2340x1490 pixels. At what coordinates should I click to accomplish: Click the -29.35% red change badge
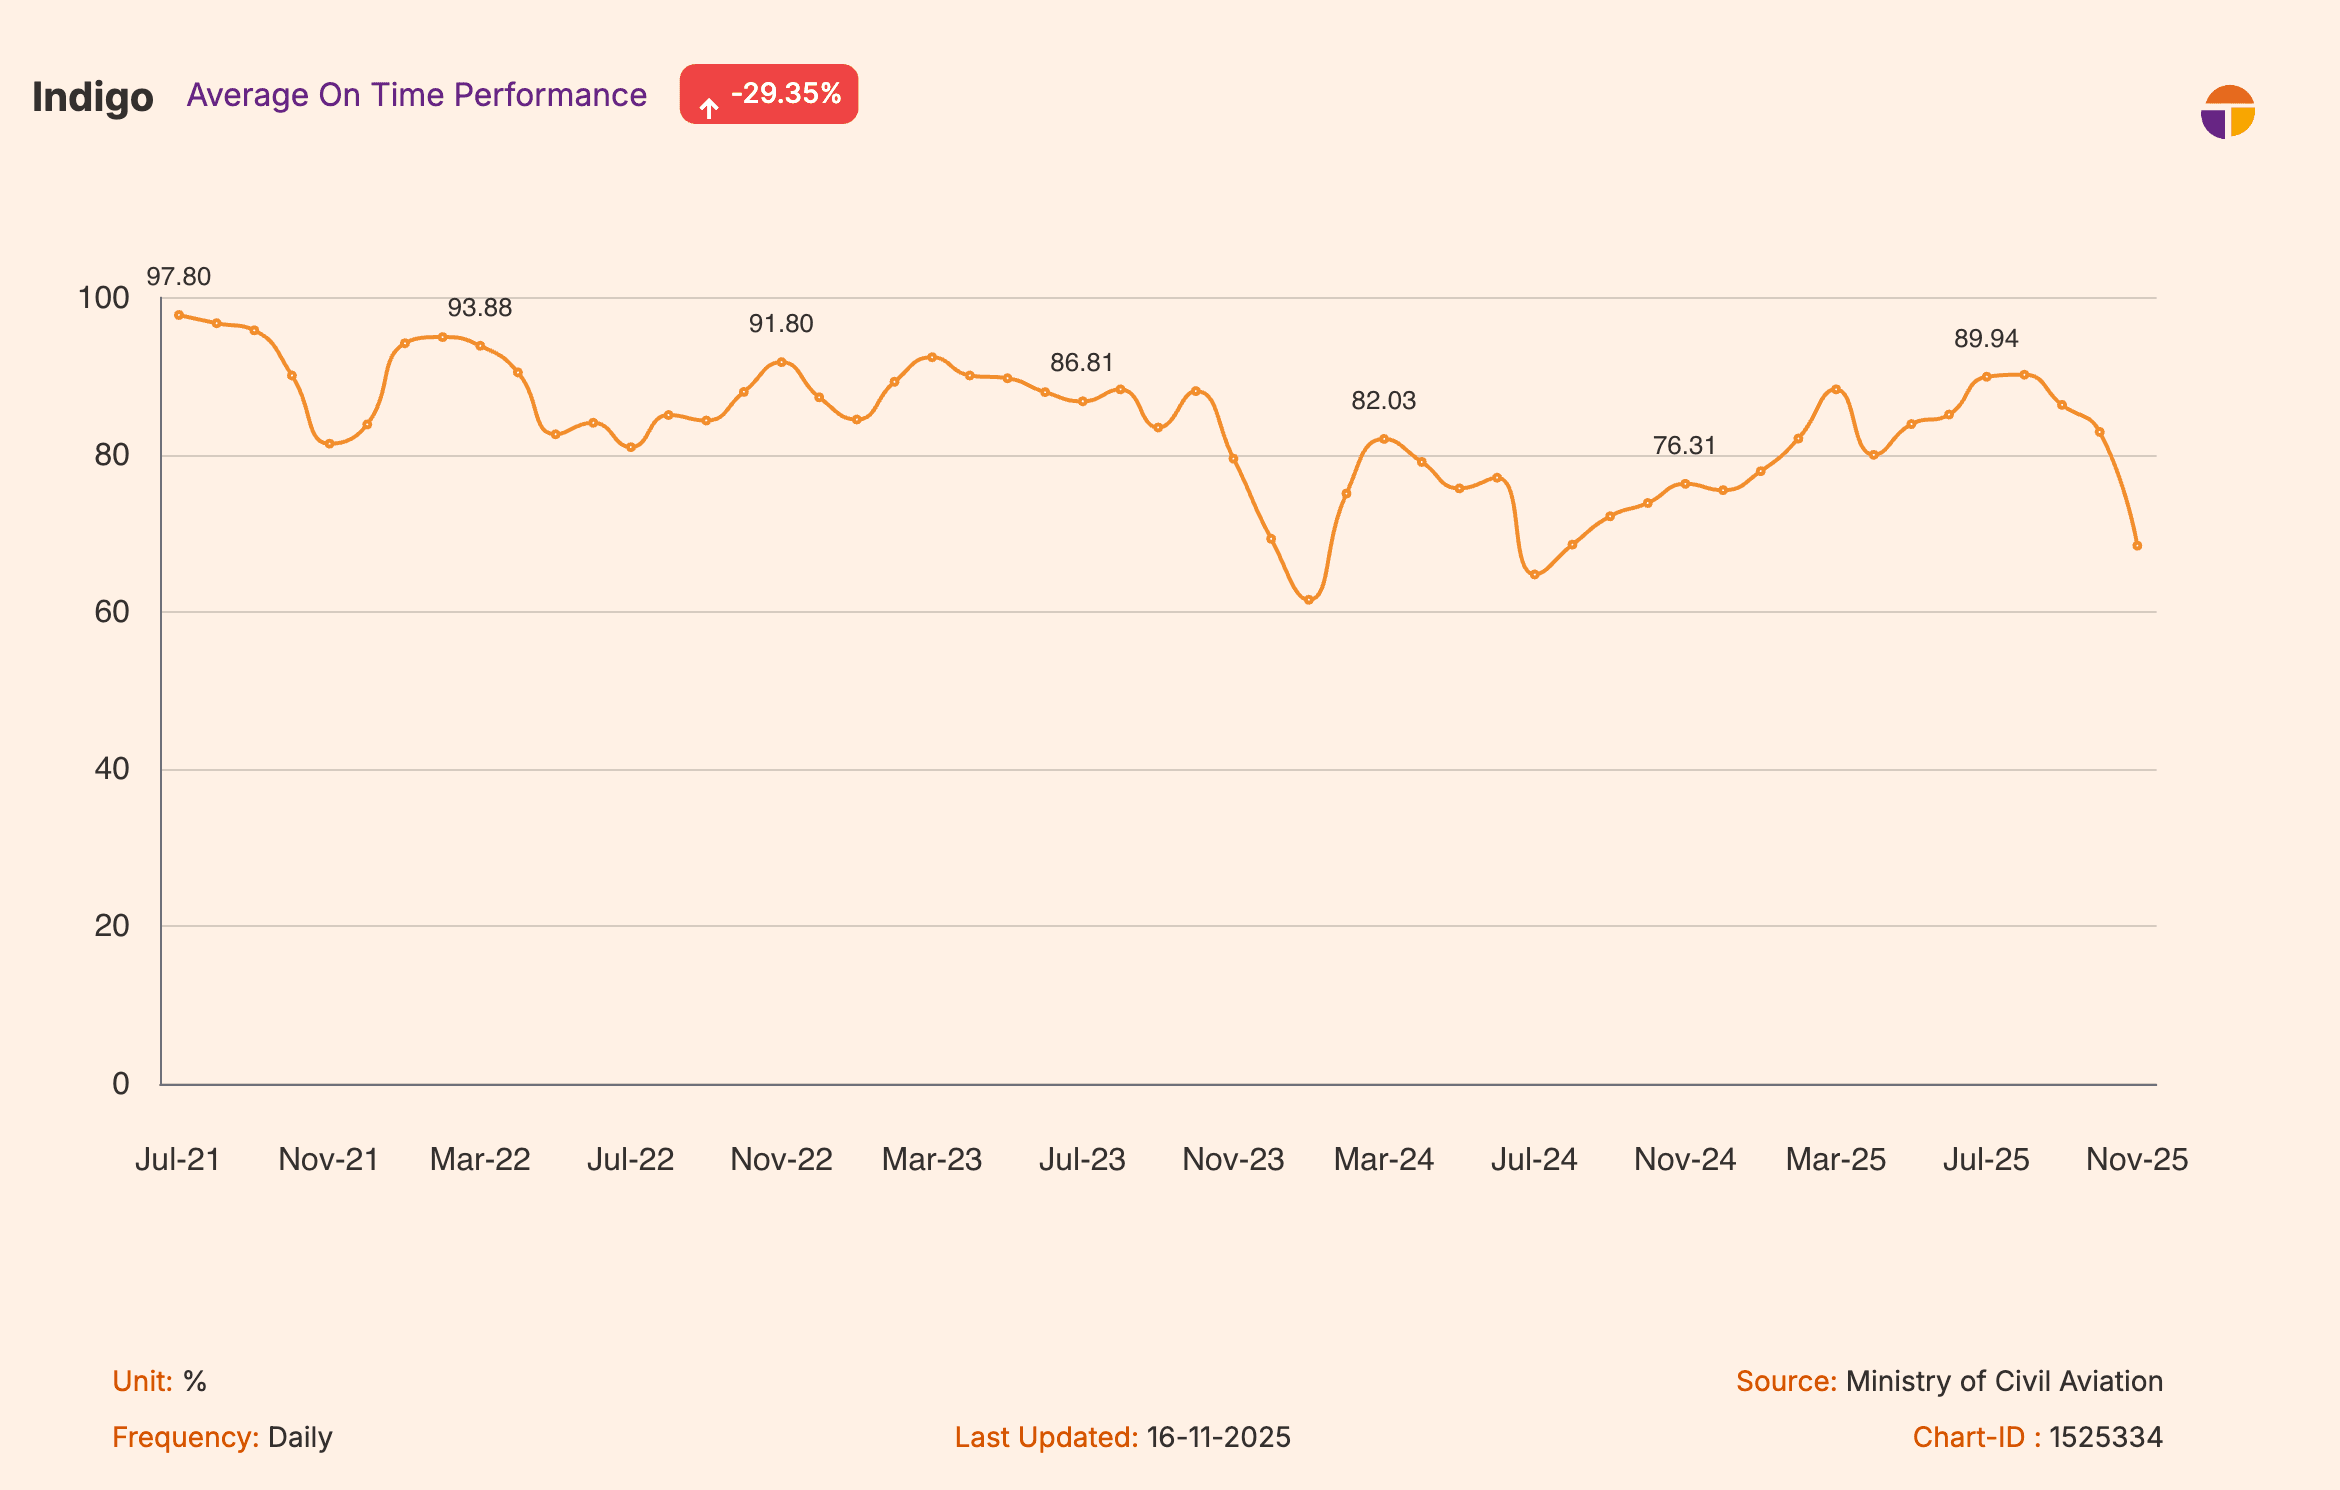point(768,94)
